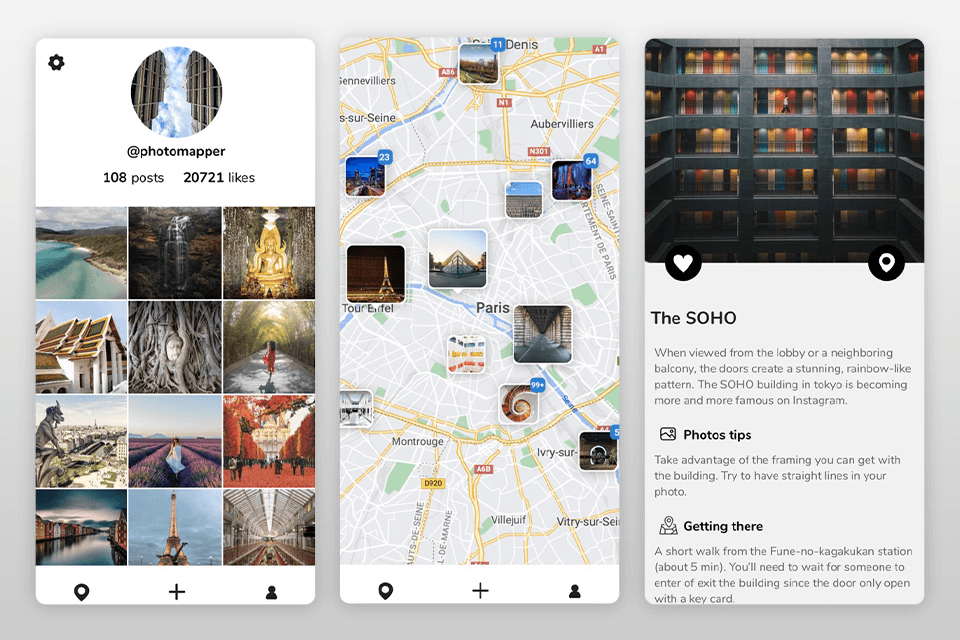This screenshot has height=640, width=960.
Task: Select The SOHO title text
Action: click(693, 318)
